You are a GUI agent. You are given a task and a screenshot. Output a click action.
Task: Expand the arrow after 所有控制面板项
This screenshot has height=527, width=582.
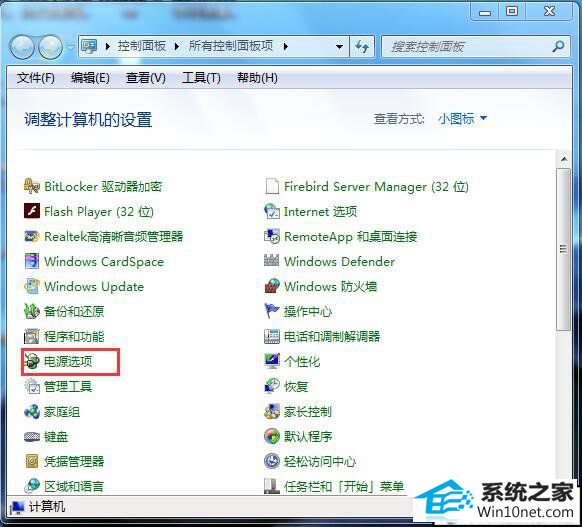point(286,47)
